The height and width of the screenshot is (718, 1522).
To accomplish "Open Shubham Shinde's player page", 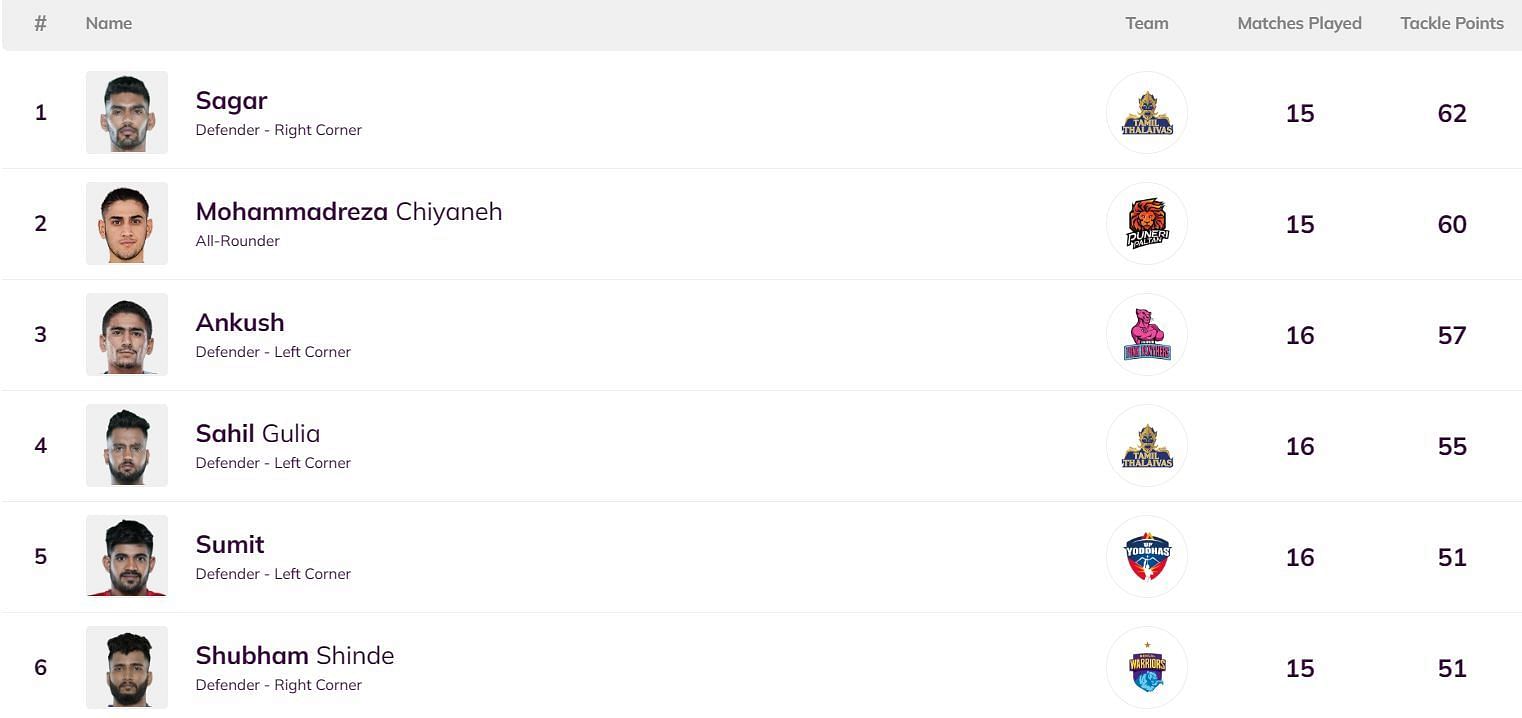I will (x=295, y=656).
